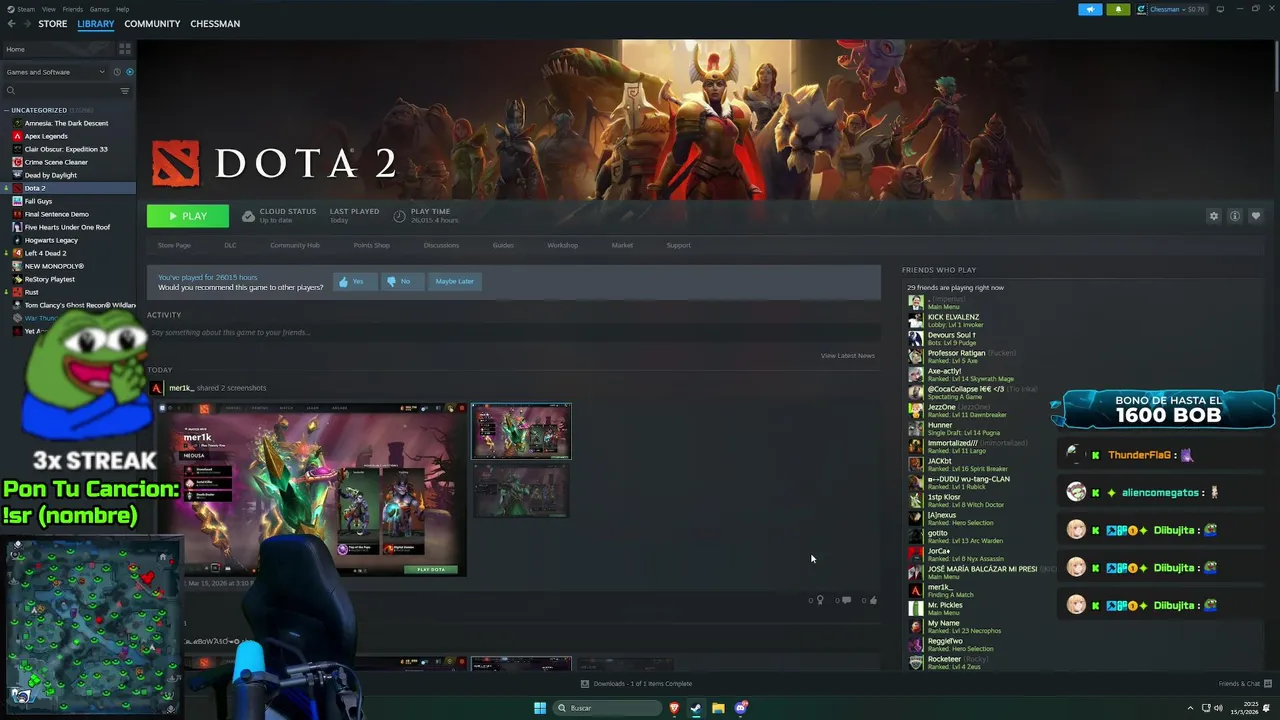
Task: Click Maybe Later button
Action: click(454, 281)
